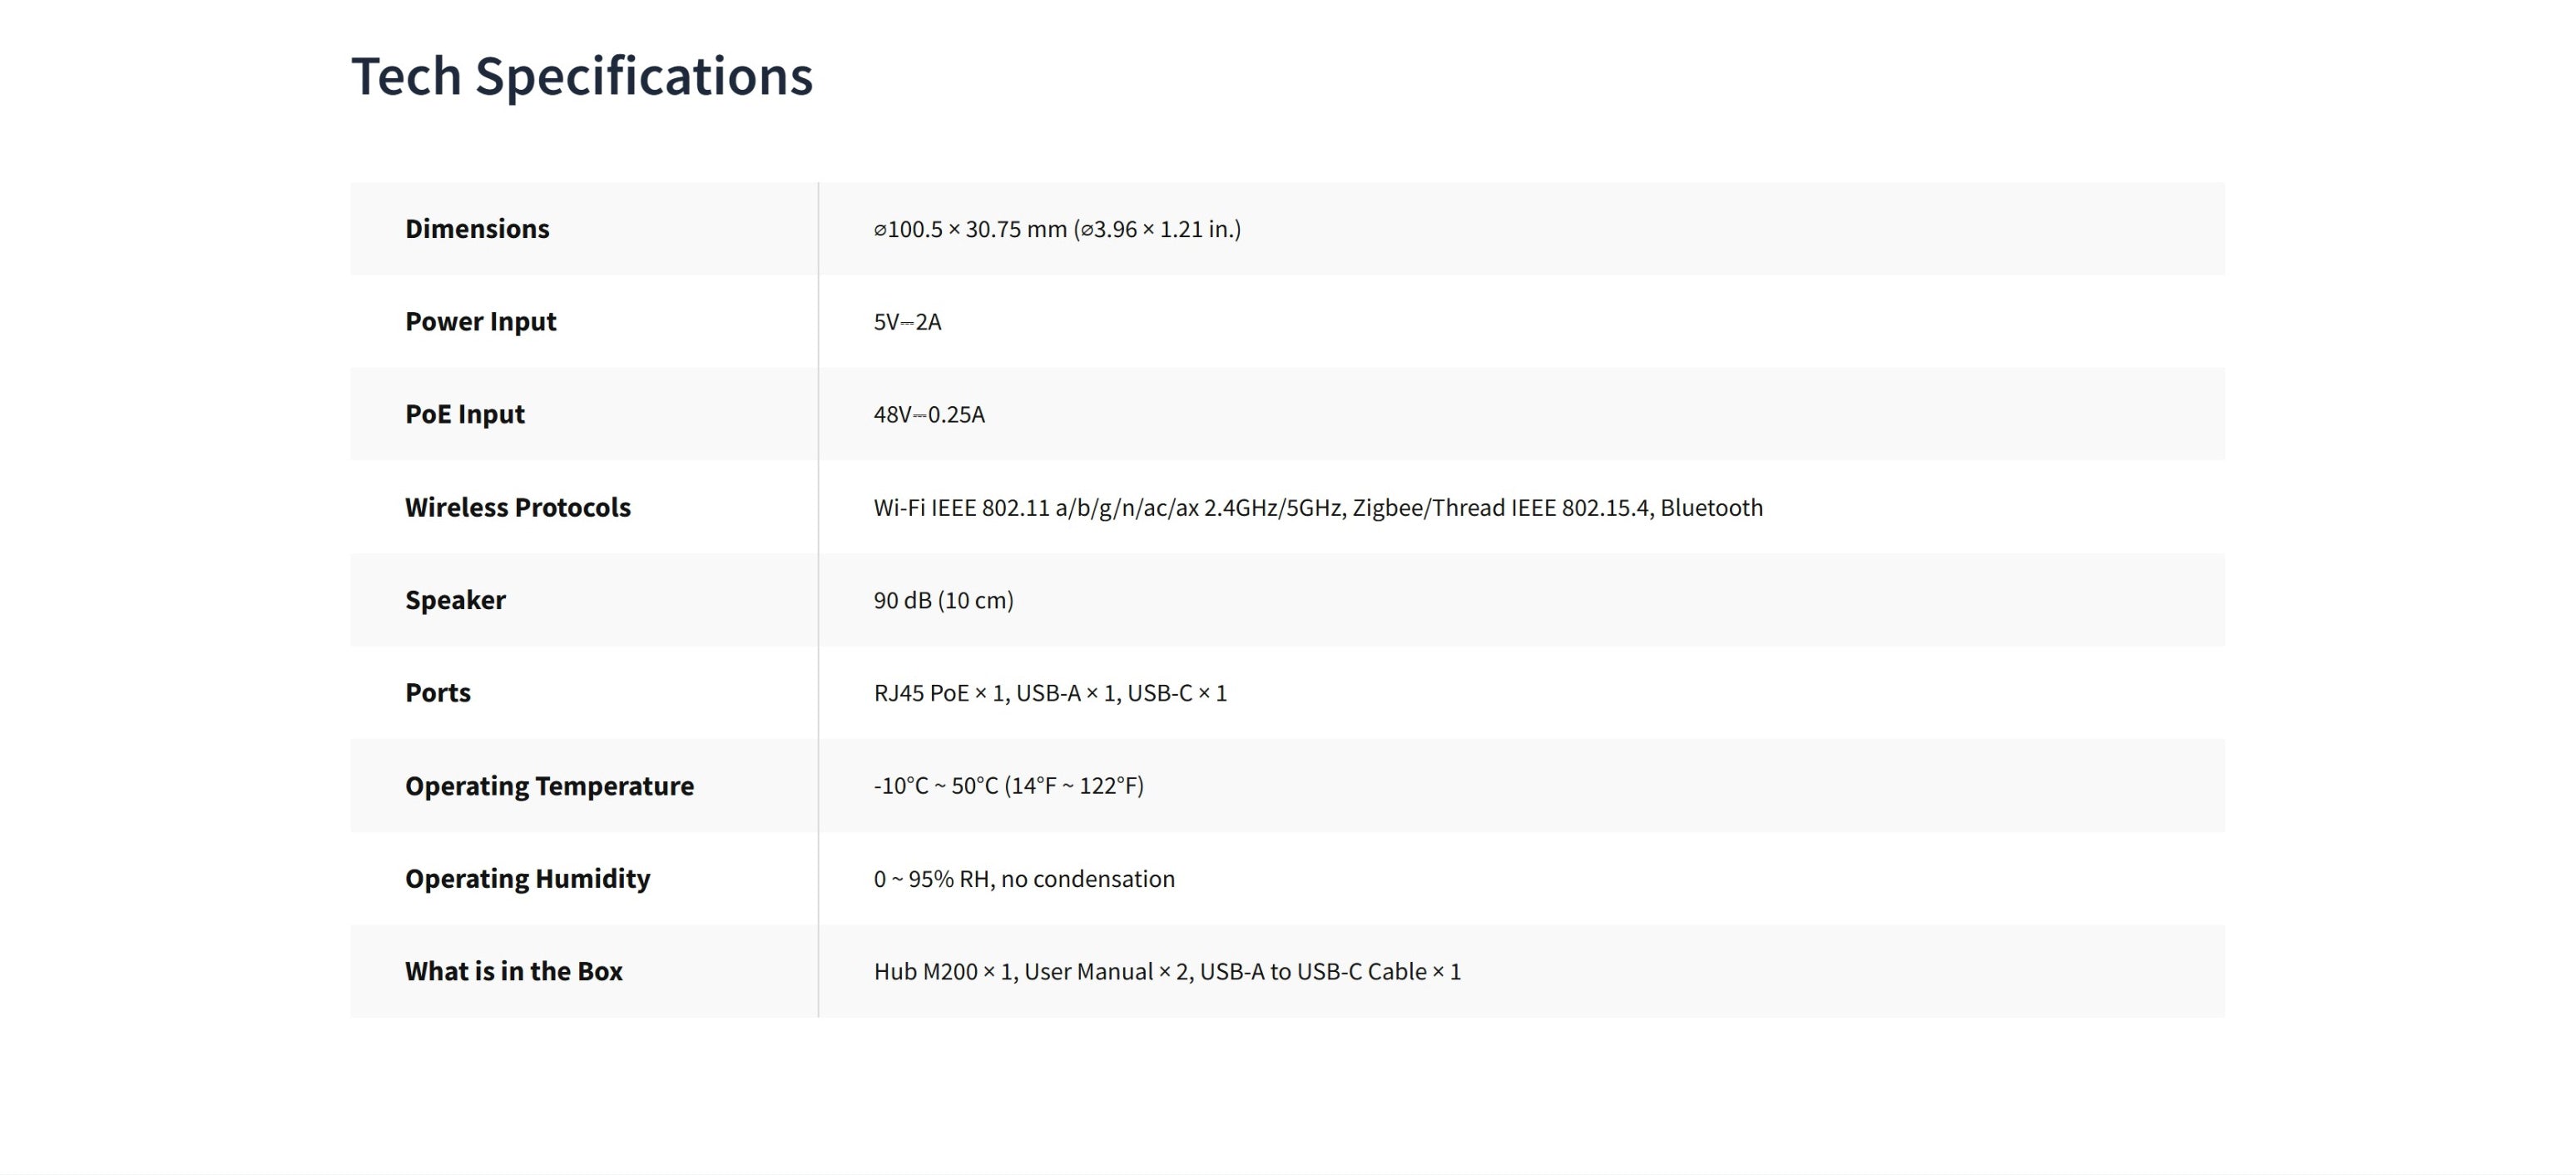This screenshot has width=2576, height=1175.
Task: Click the 48V⎓0.25A PoE value
Action: (x=929, y=414)
